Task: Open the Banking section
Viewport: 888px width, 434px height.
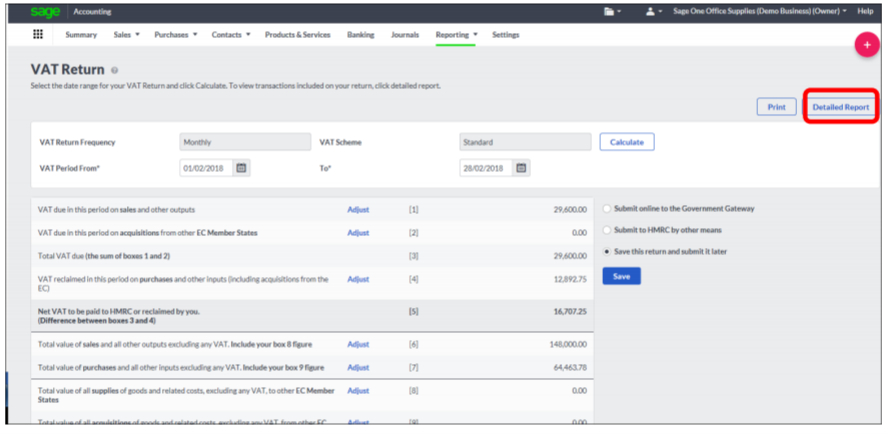Action: tap(361, 35)
